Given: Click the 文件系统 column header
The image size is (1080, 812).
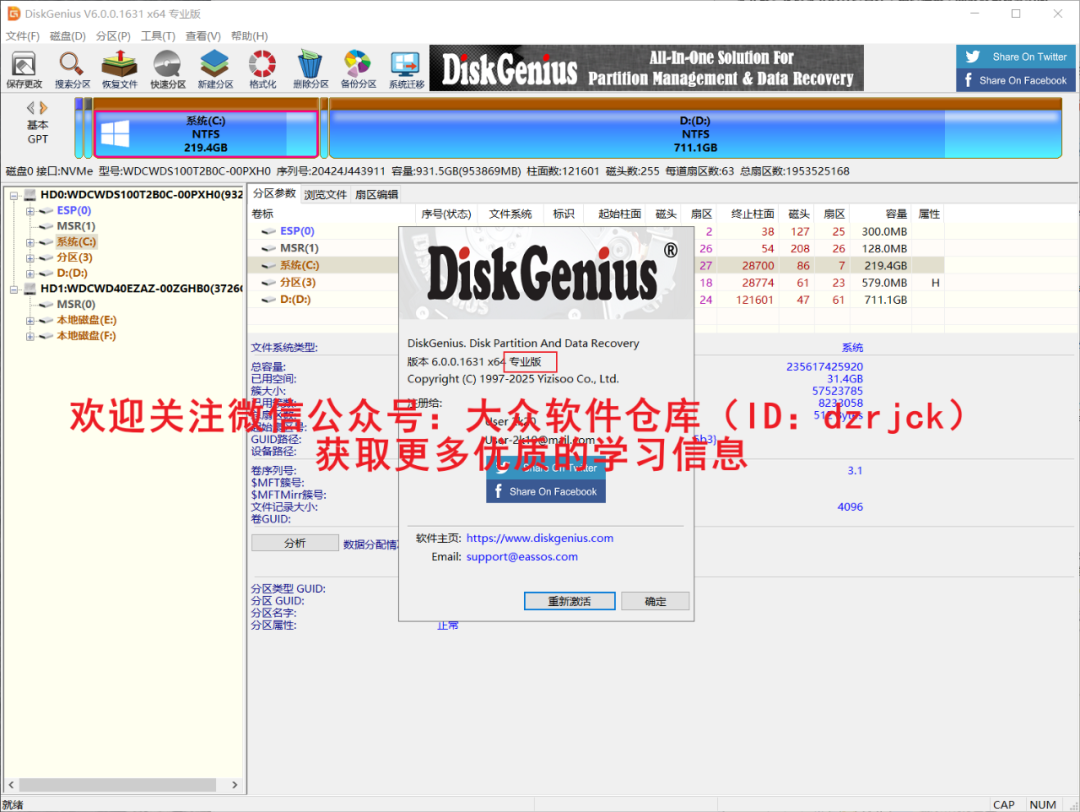Looking at the screenshot, I should tap(510, 214).
